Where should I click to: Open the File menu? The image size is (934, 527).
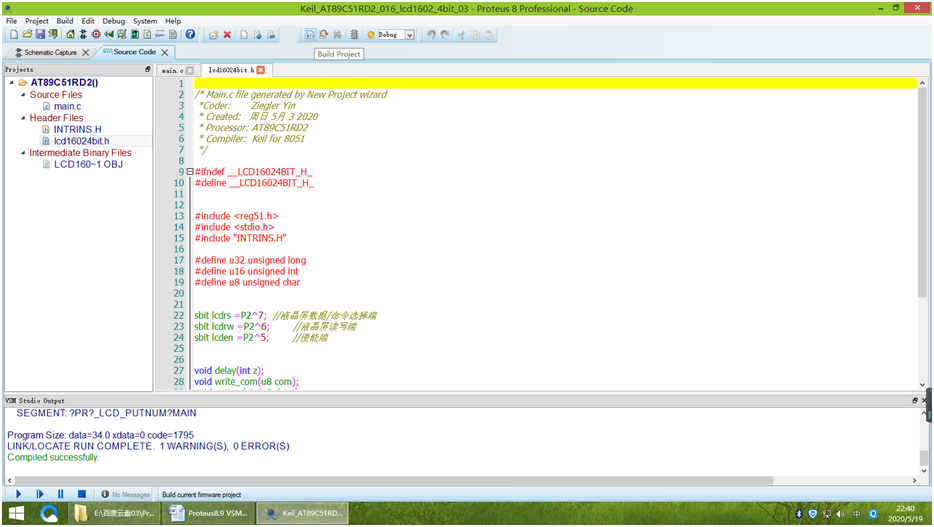(x=11, y=21)
